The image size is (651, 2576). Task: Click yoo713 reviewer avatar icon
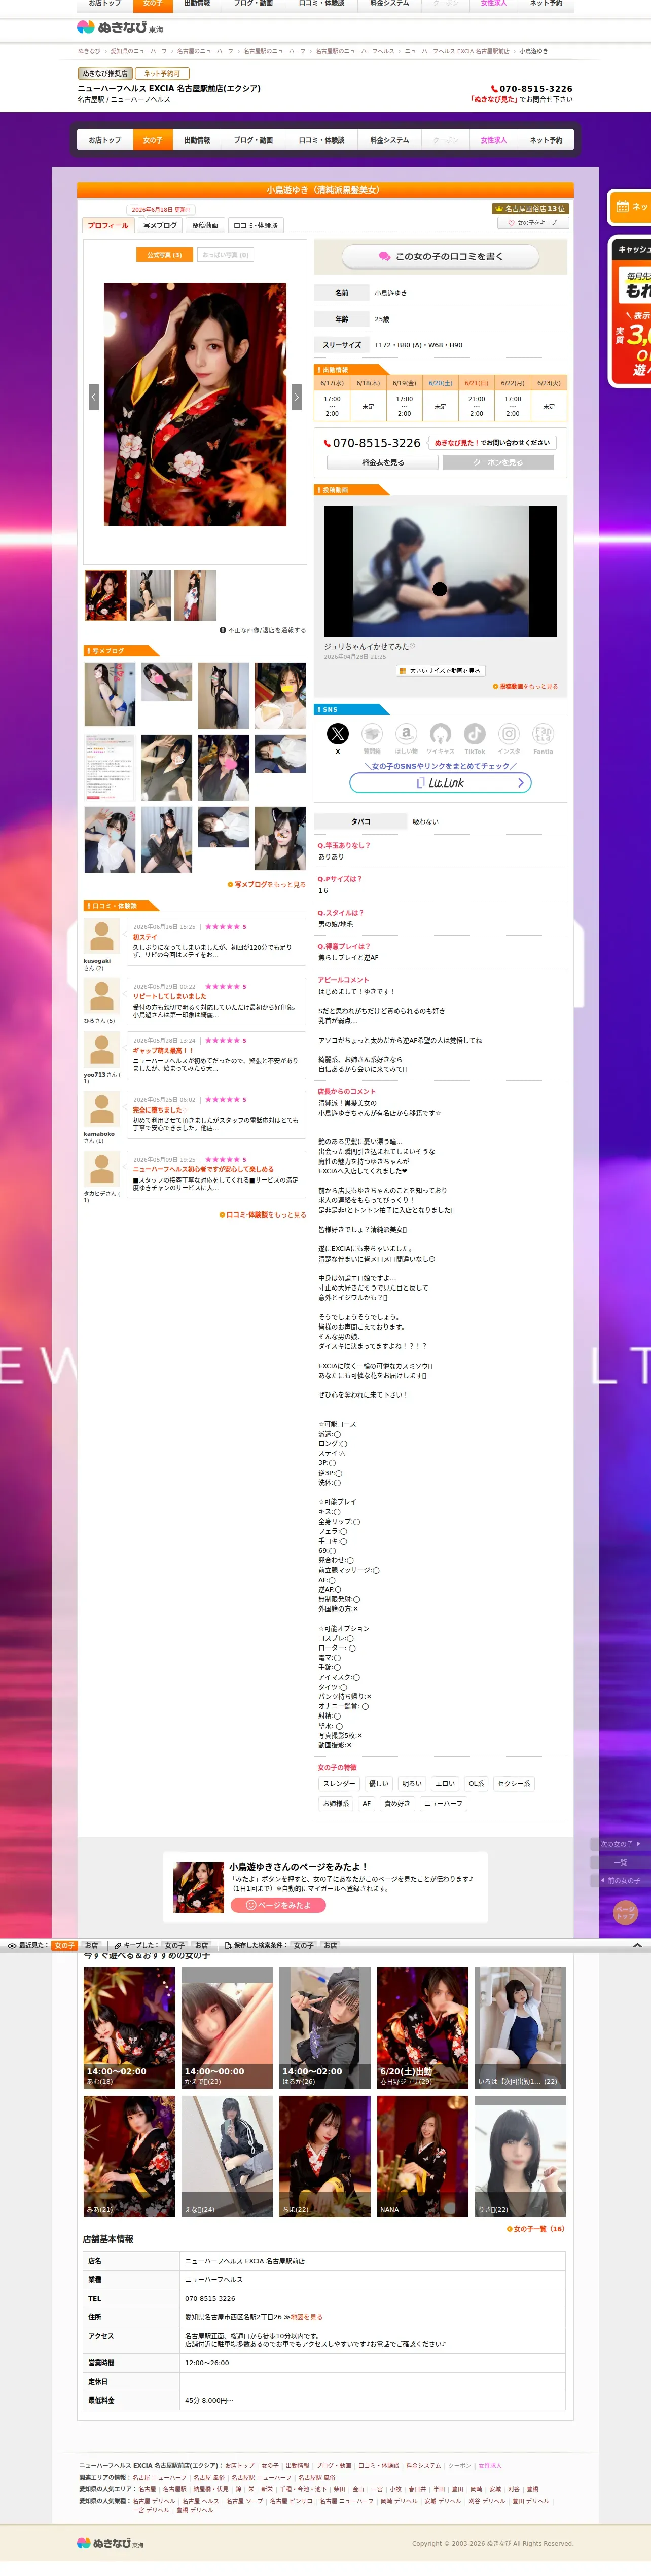101,1050
